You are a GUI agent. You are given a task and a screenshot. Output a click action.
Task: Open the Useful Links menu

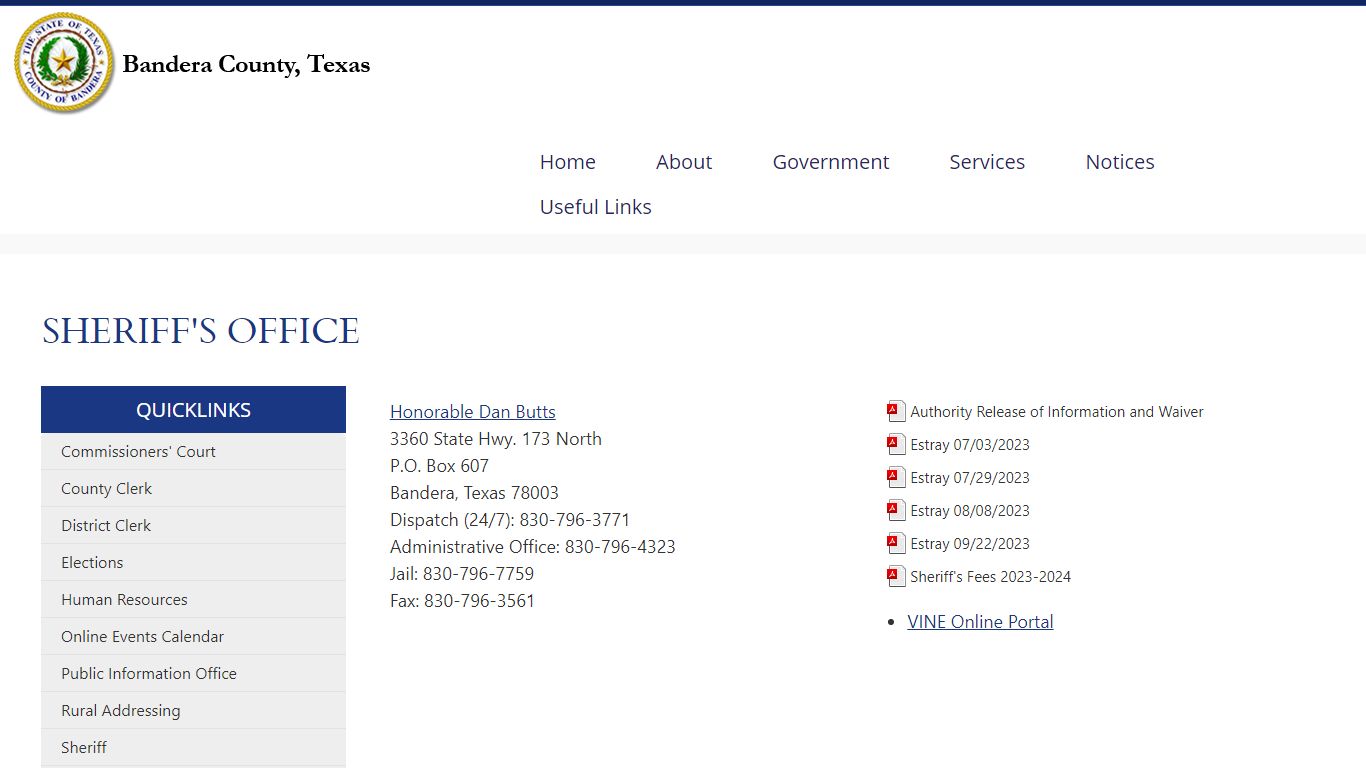tap(596, 207)
